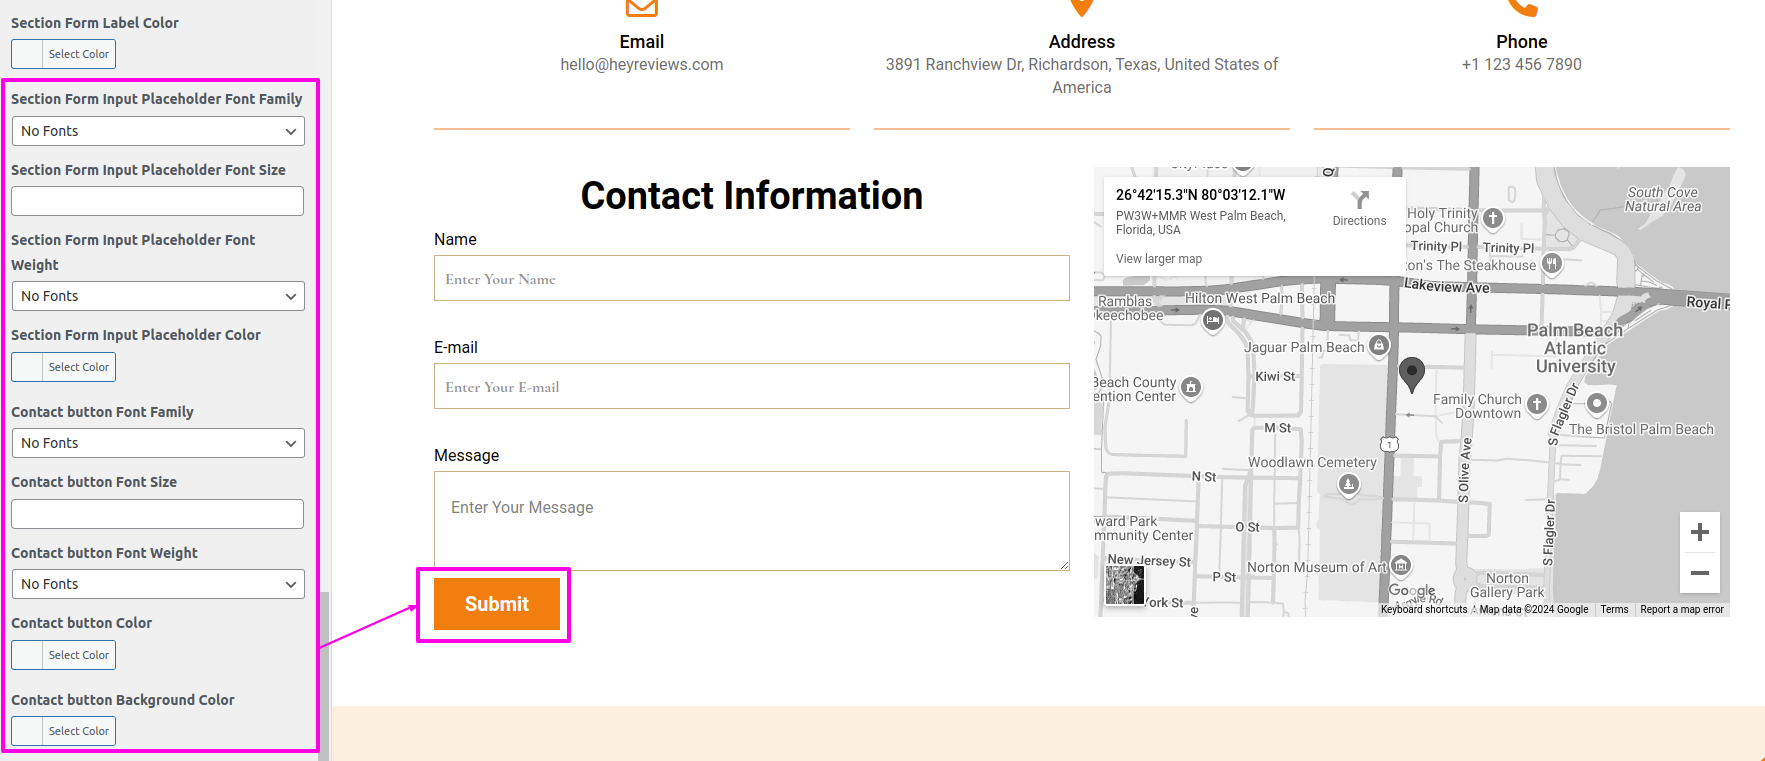Click the Enter Your Name field
The width and height of the screenshot is (1765, 761).
[x=751, y=279]
